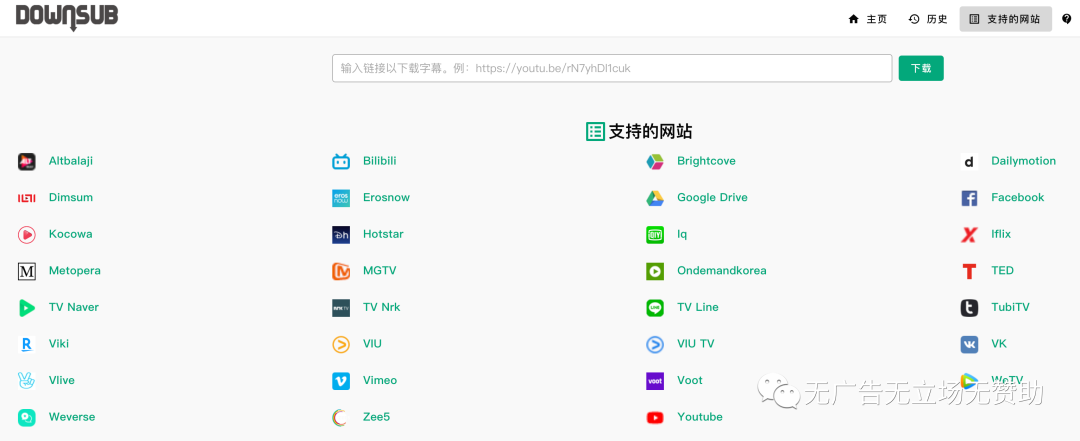
Task: Open the Weverse text link
Action: pyautogui.click(x=72, y=417)
